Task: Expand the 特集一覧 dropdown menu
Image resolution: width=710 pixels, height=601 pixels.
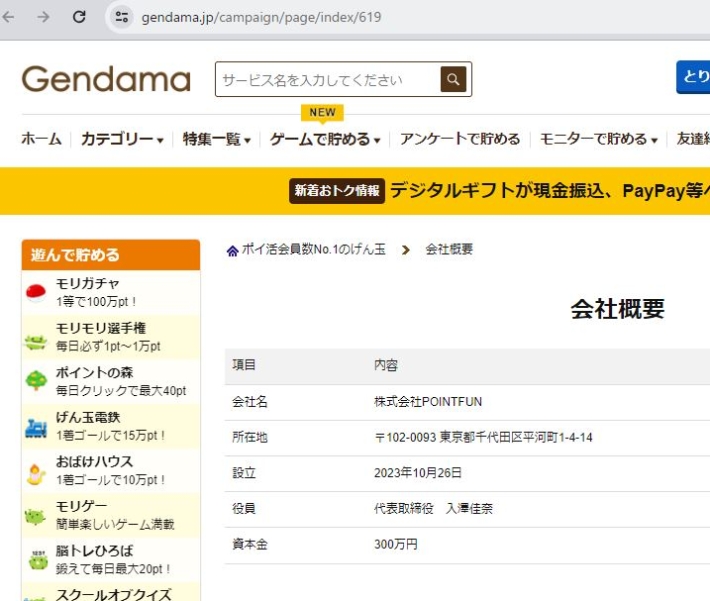Action: 216,139
